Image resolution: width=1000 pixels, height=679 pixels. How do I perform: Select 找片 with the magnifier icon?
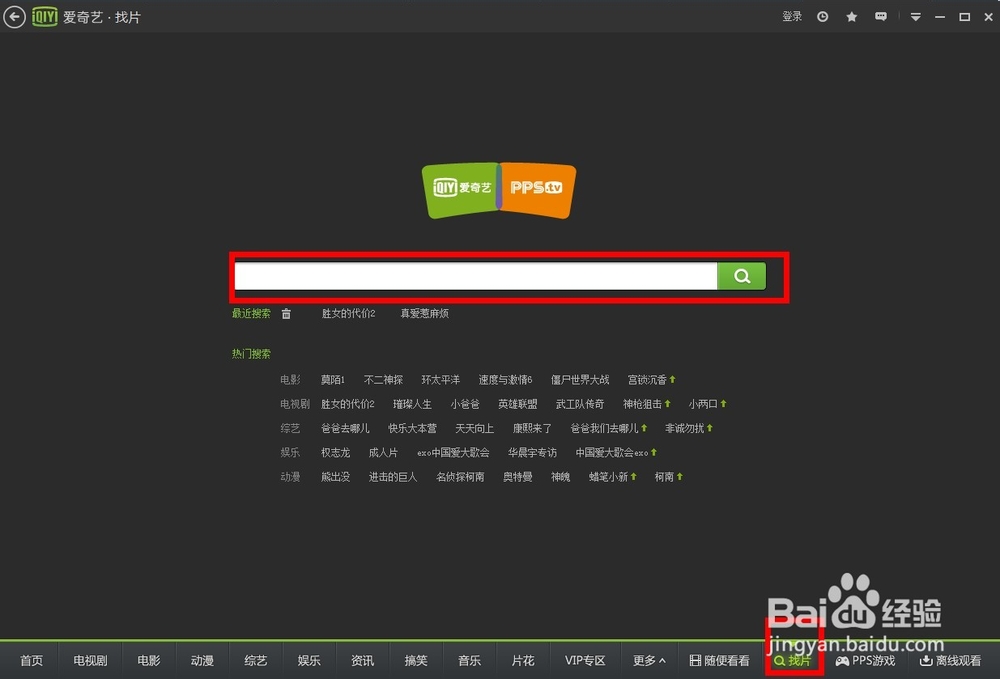tap(793, 660)
